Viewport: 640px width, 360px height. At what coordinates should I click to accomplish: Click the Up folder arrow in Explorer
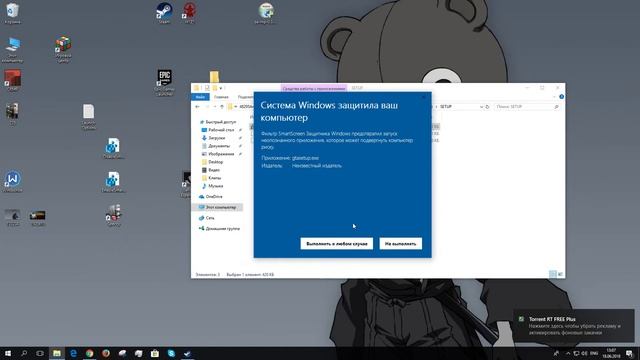click(222, 107)
